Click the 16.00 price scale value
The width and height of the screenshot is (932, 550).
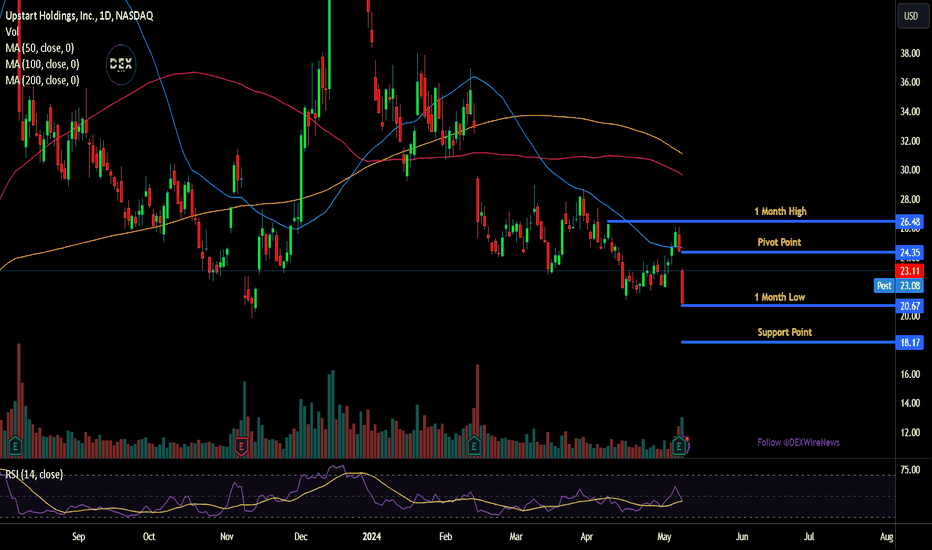click(910, 374)
